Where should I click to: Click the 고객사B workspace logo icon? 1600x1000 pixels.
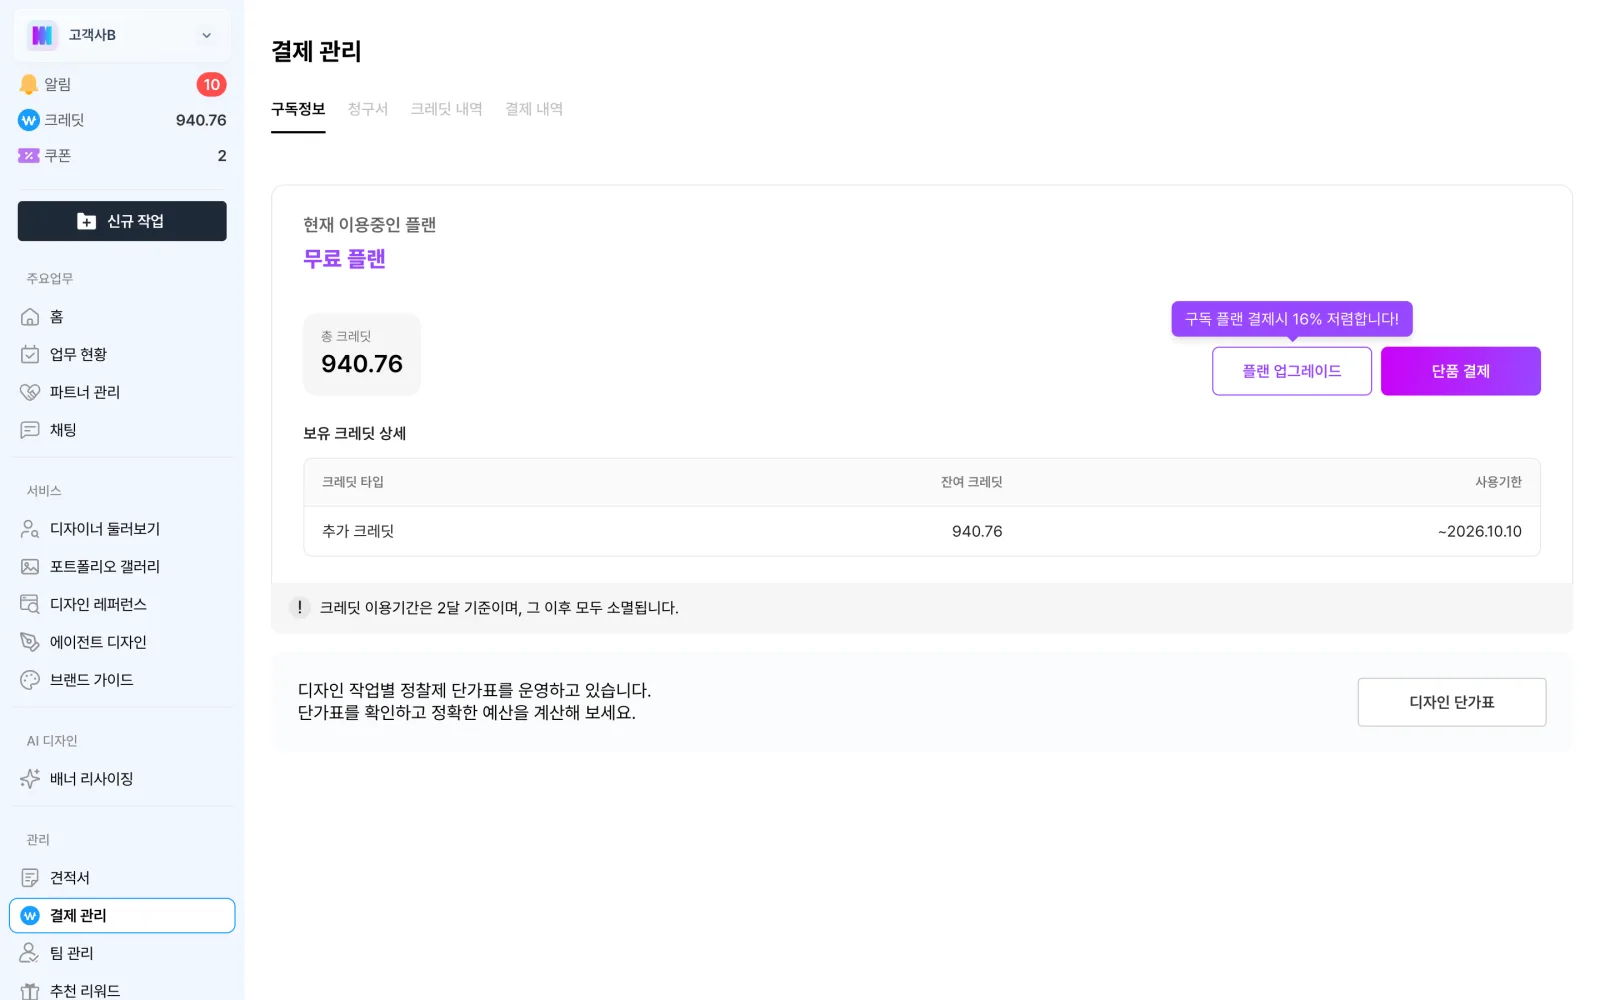click(42, 35)
